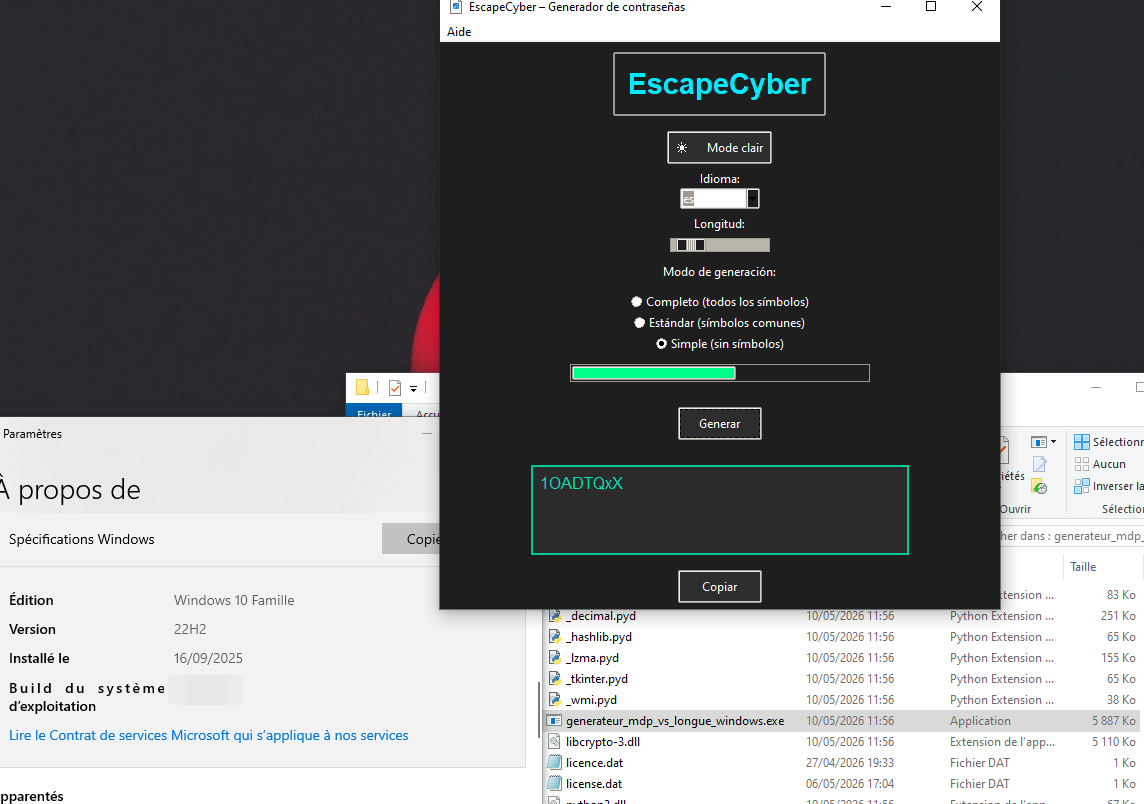The height and width of the screenshot is (804, 1144).
Task: Click the date 06/05/2026 17:04 cell
Action: [850, 784]
